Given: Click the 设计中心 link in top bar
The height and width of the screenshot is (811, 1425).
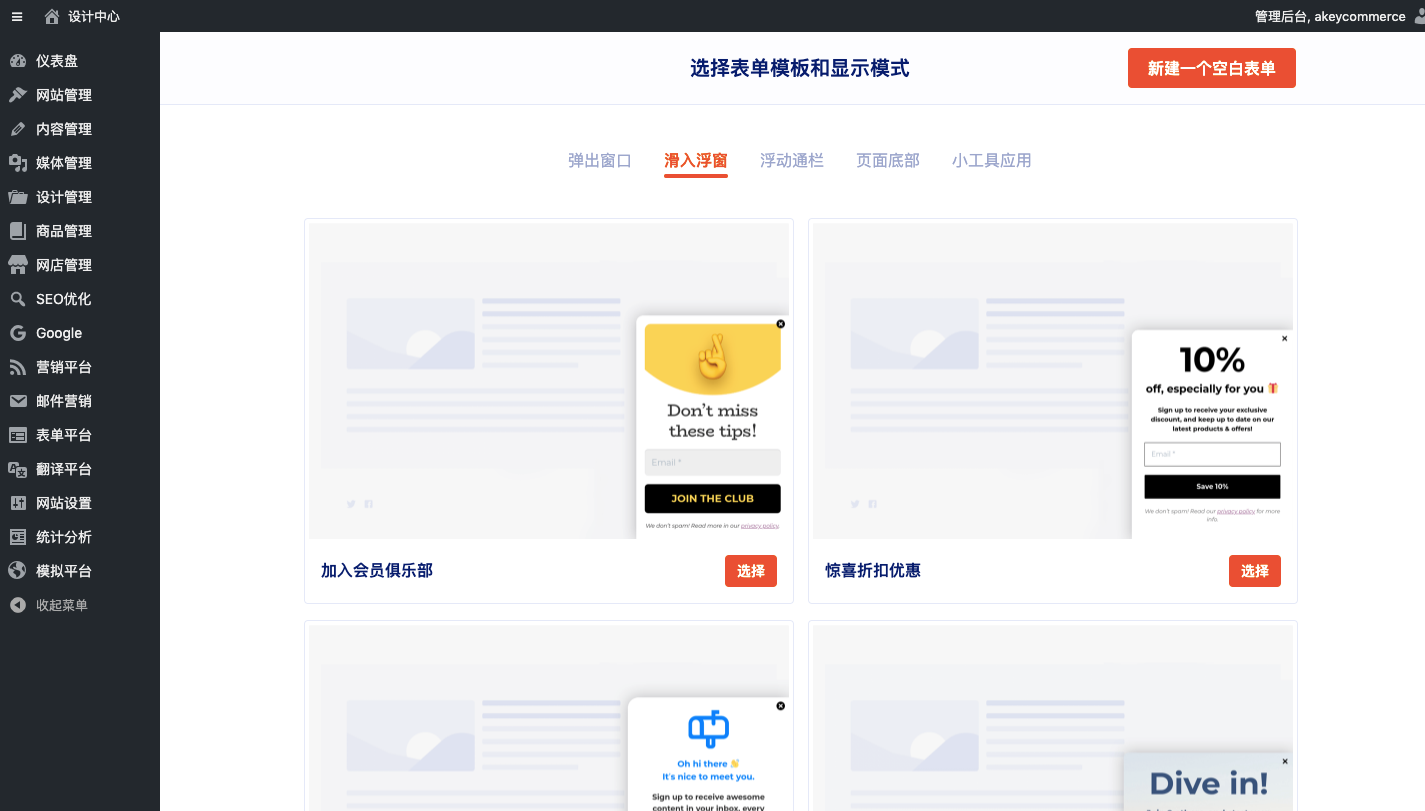Looking at the screenshot, I should pyautogui.click(x=94, y=16).
